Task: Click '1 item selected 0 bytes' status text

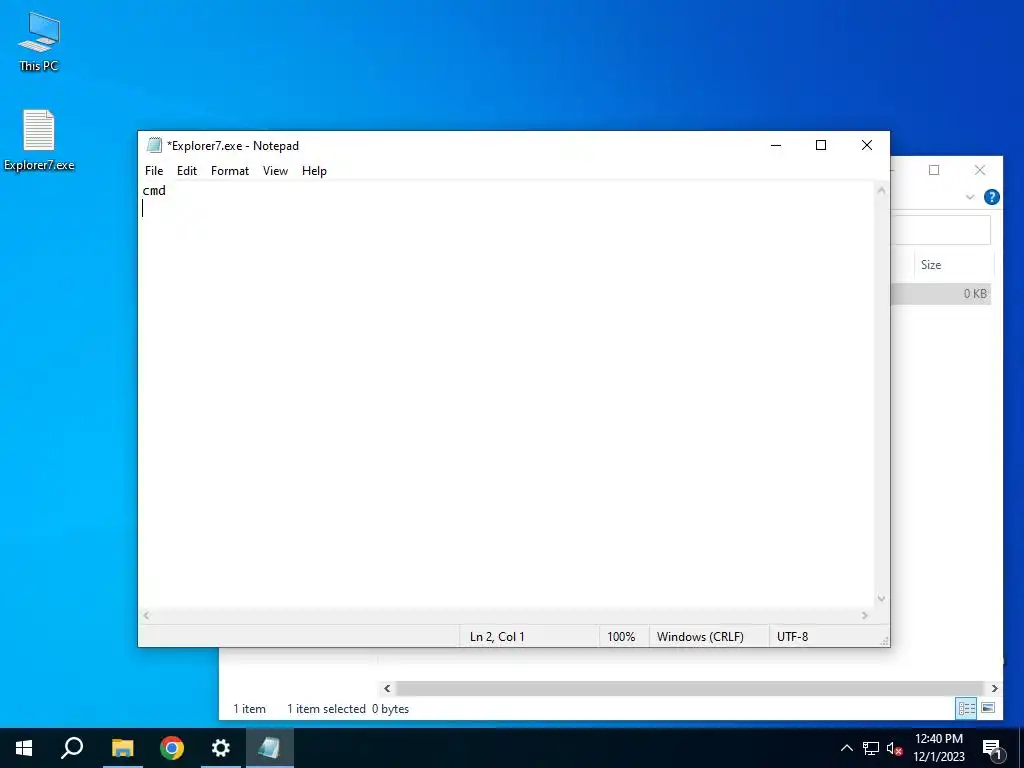Action: (x=348, y=709)
